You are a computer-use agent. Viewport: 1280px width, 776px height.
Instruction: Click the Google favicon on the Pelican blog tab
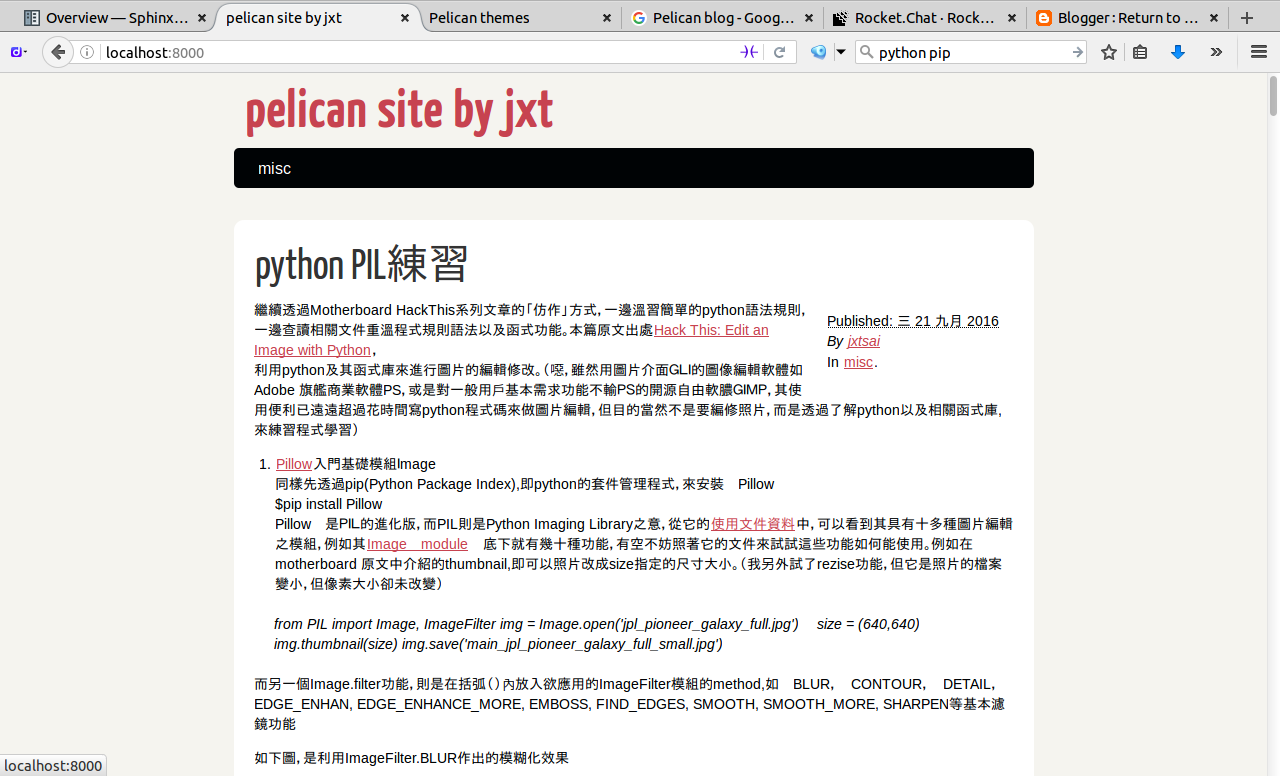[x=639, y=18]
